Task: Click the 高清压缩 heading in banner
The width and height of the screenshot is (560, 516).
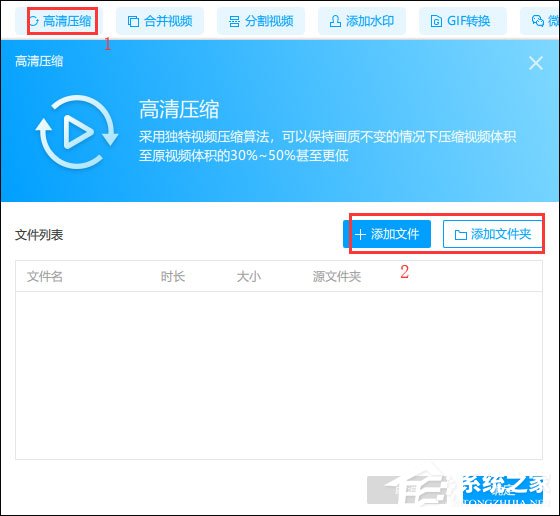Action: [x=179, y=109]
